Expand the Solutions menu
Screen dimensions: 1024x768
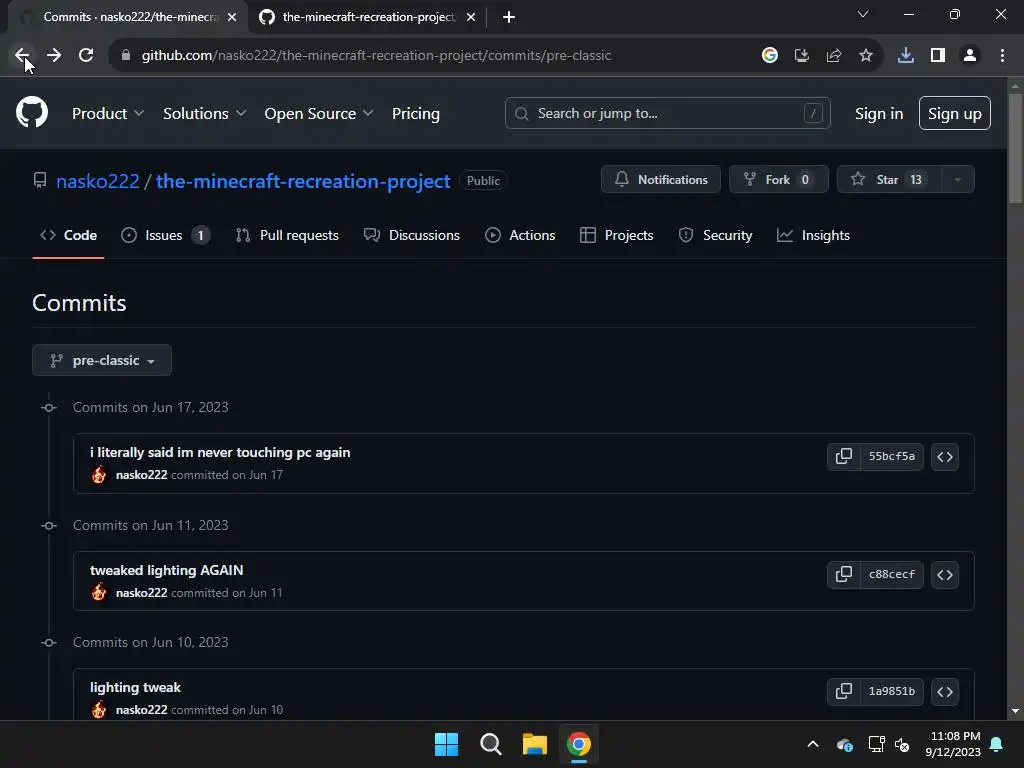click(x=204, y=114)
